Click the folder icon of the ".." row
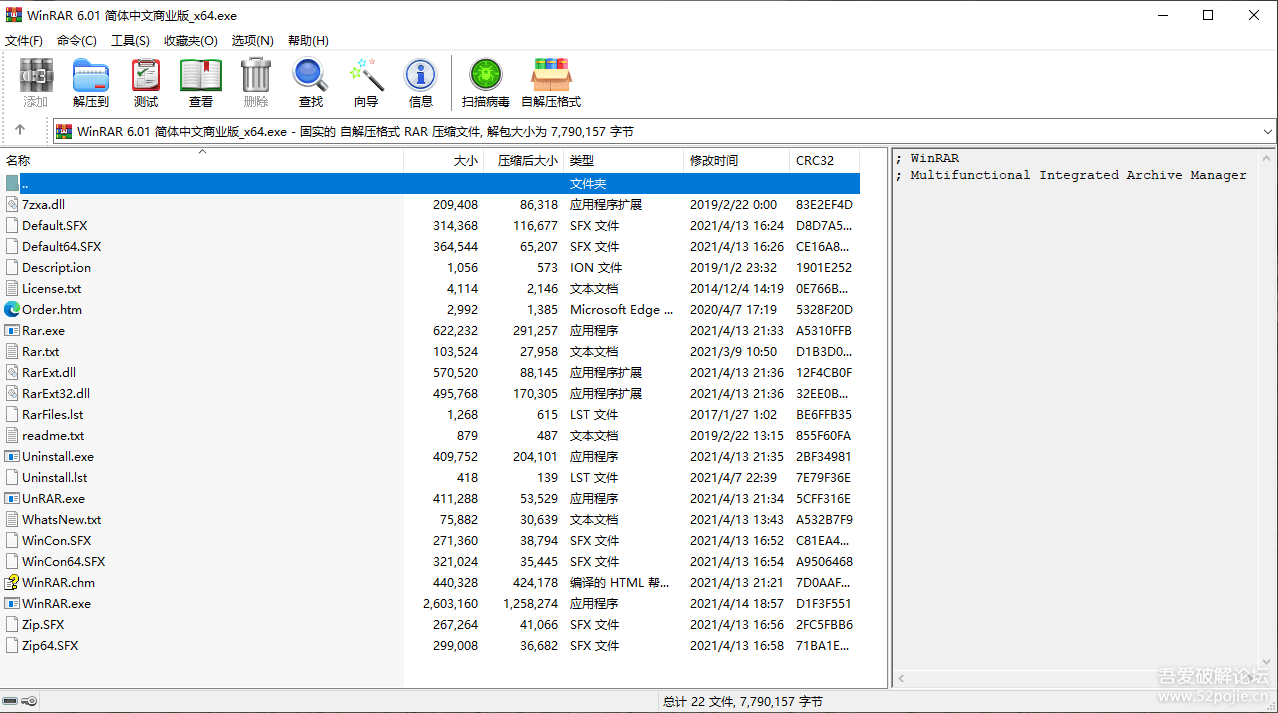This screenshot has height=713, width=1278. point(12,184)
